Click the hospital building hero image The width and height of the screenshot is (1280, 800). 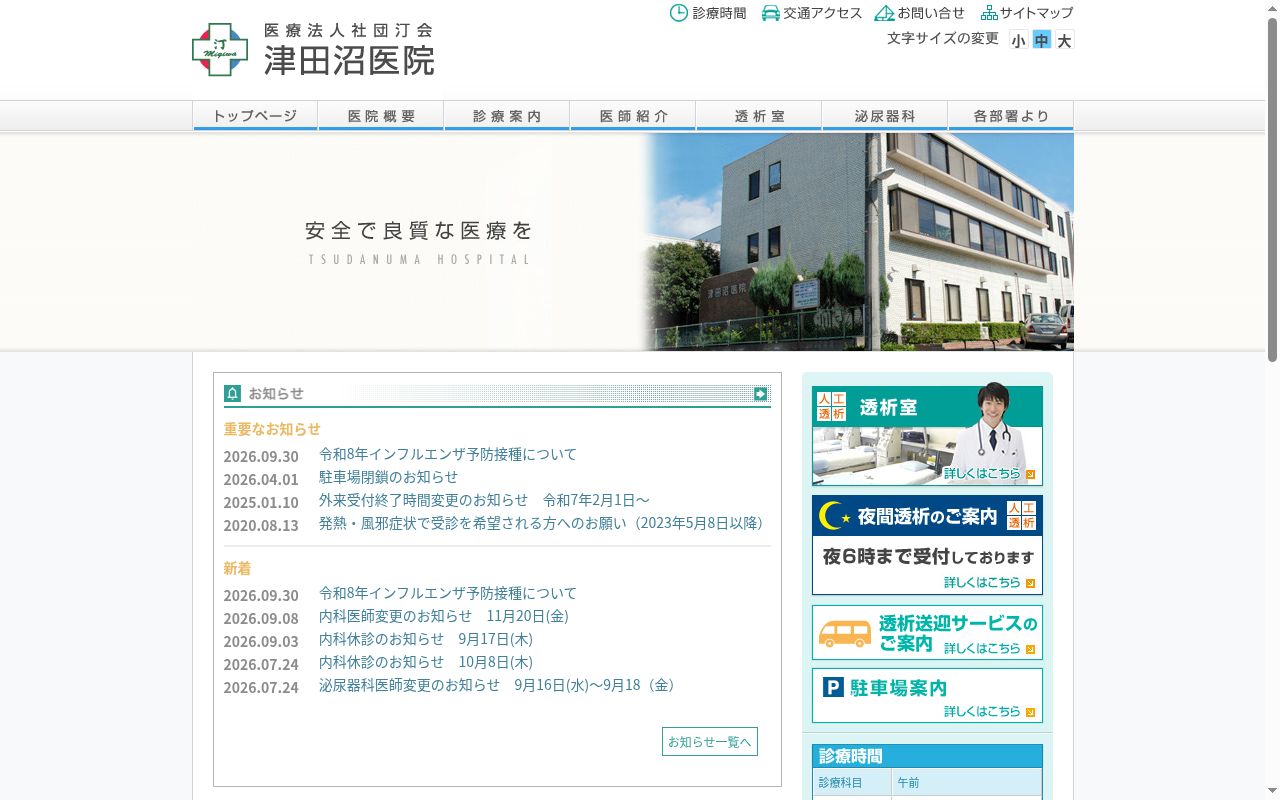pos(860,241)
